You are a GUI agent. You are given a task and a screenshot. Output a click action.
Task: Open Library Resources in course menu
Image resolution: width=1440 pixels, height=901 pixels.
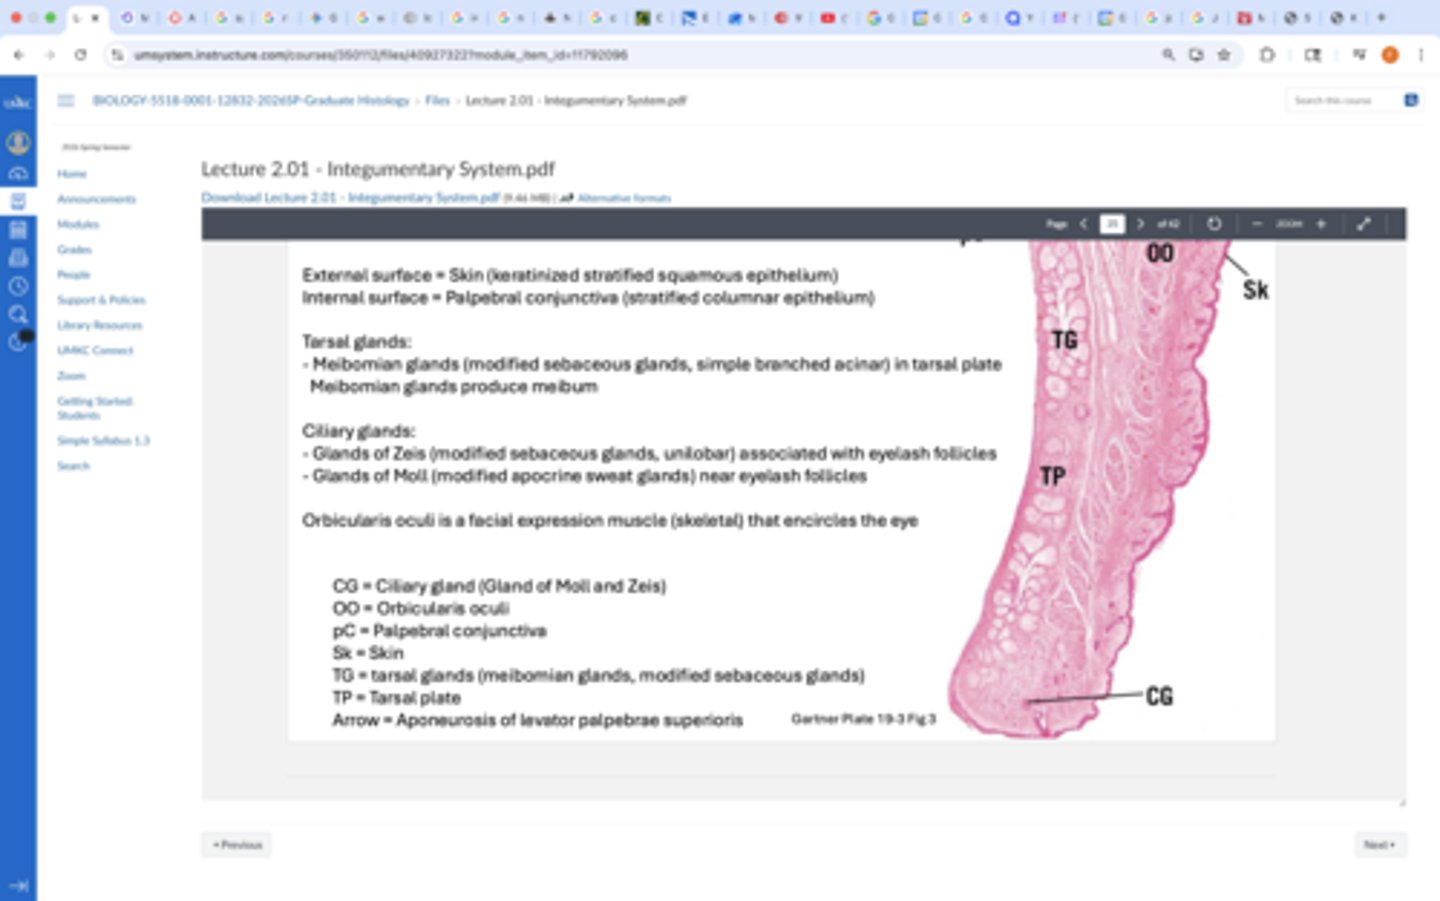(100, 325)
